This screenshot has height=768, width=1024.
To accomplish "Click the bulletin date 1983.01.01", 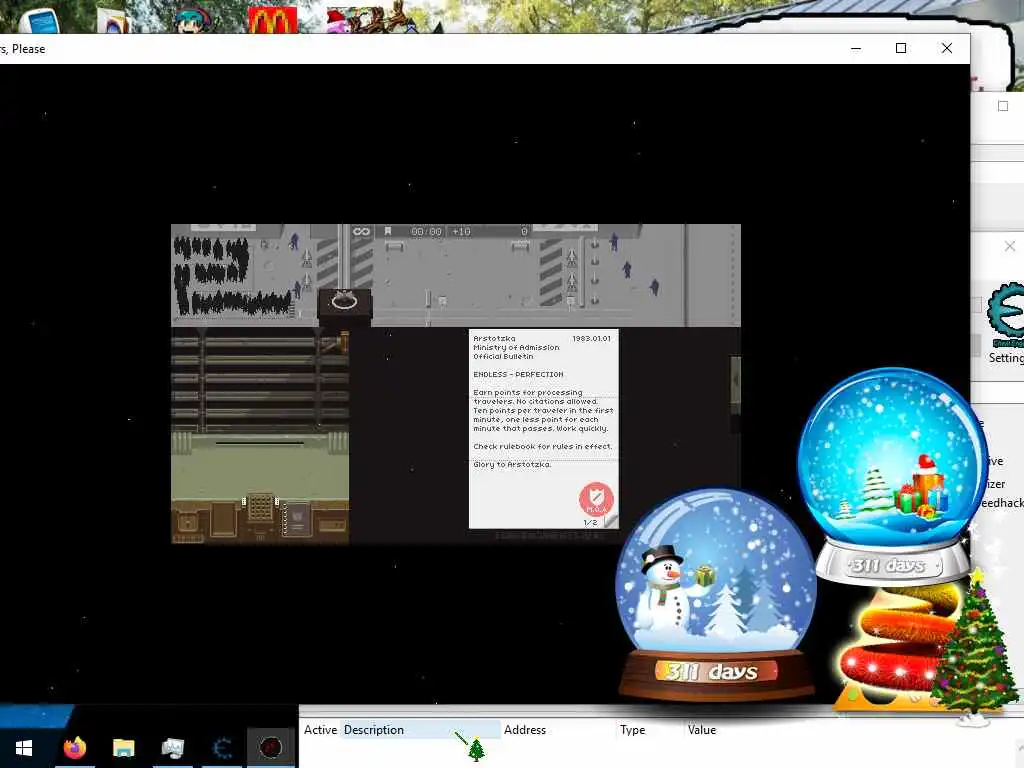I will [592, 338].
